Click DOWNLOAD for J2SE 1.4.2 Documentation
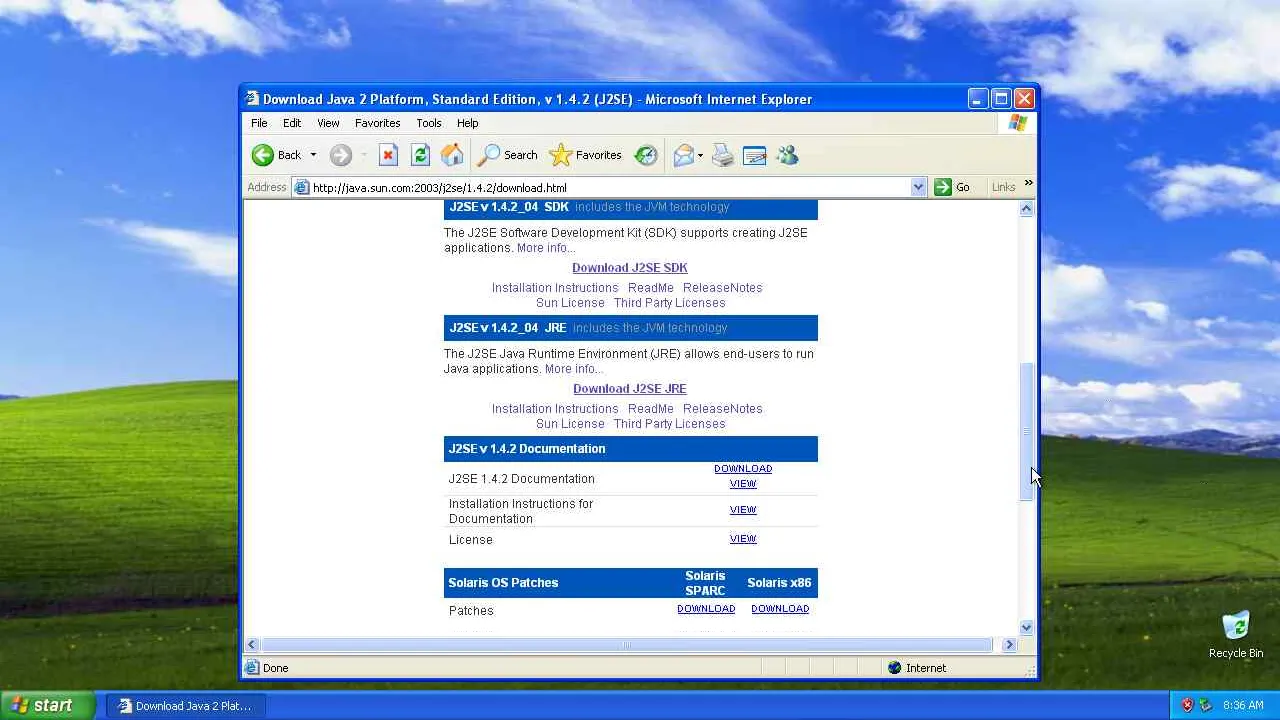The width and height of the screenshot is (1280, 720). click(743, 469)
